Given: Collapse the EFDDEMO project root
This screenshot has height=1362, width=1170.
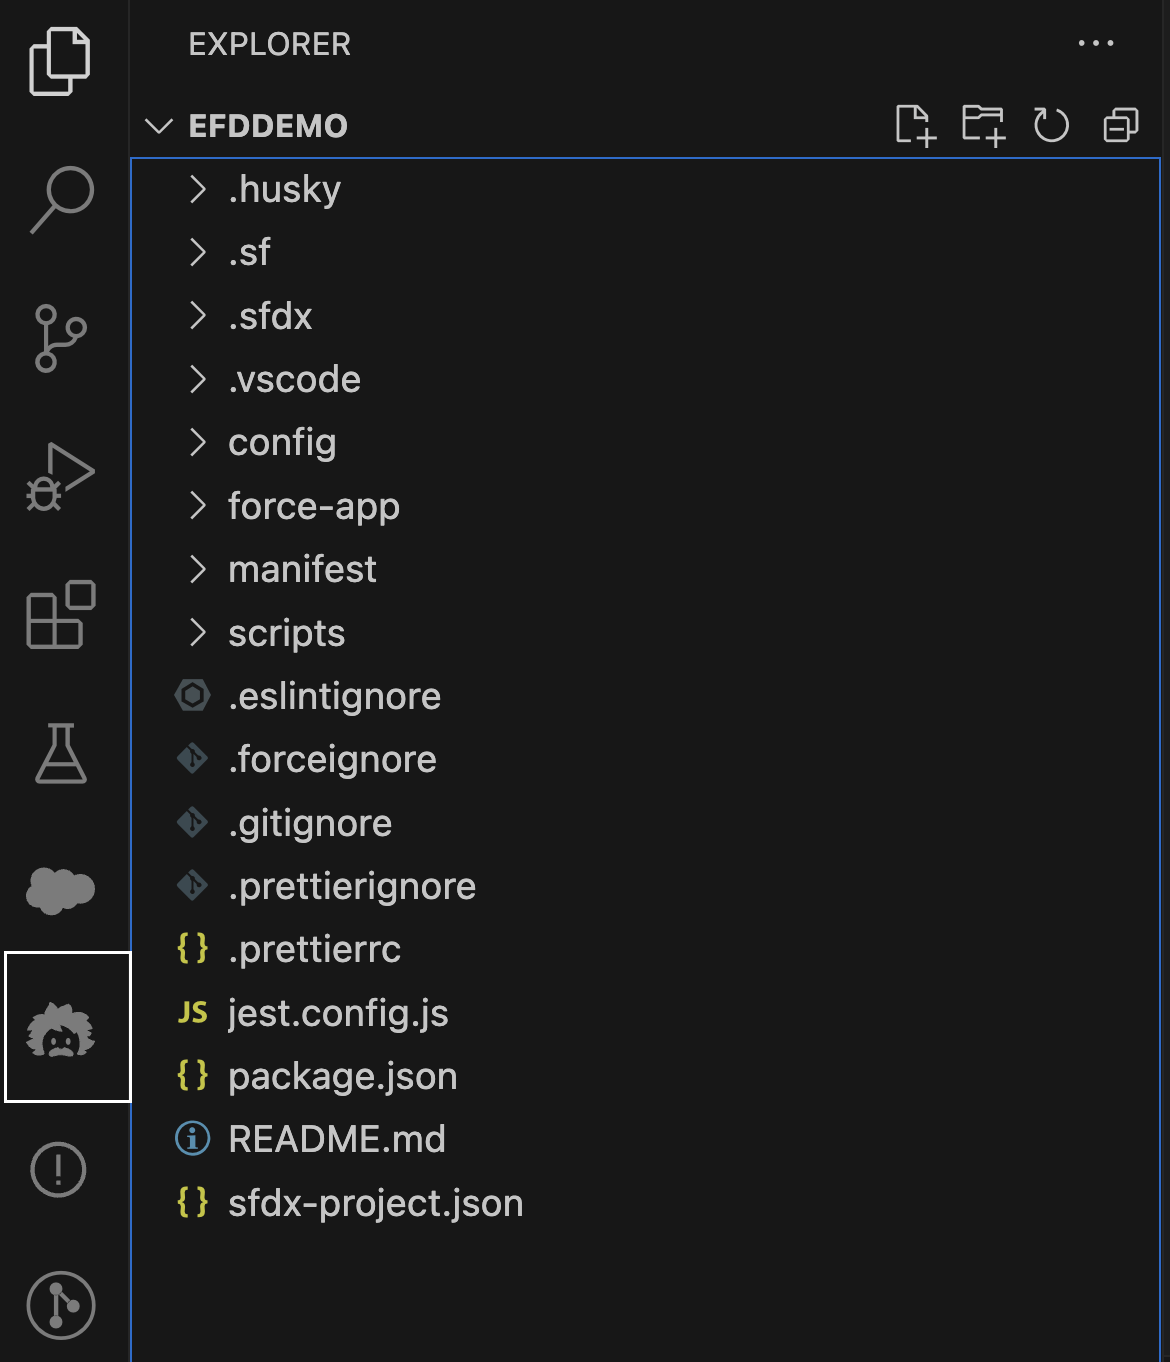Looking at the screenshot, I should point(160,126).
